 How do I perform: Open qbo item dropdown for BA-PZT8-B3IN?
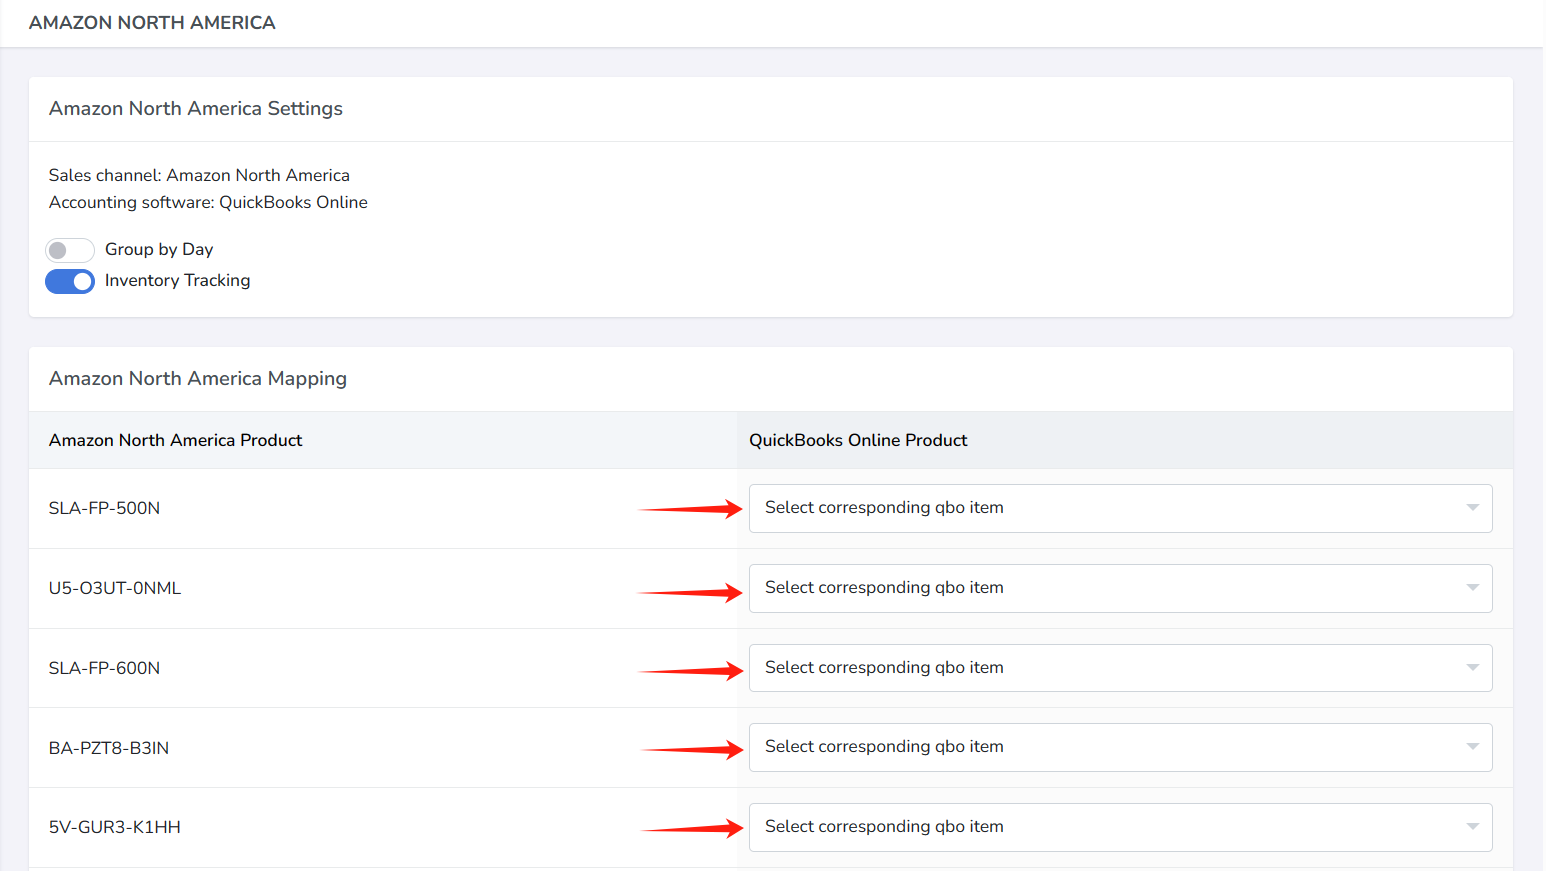tap(1120, 747)
